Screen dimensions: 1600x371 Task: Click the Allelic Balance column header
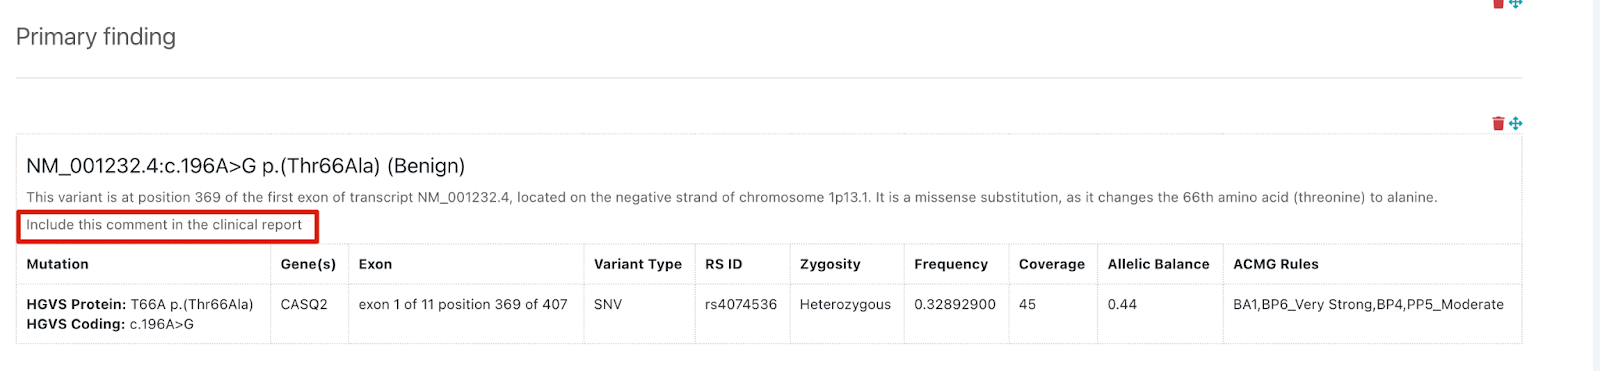[x=1158, y=264]
